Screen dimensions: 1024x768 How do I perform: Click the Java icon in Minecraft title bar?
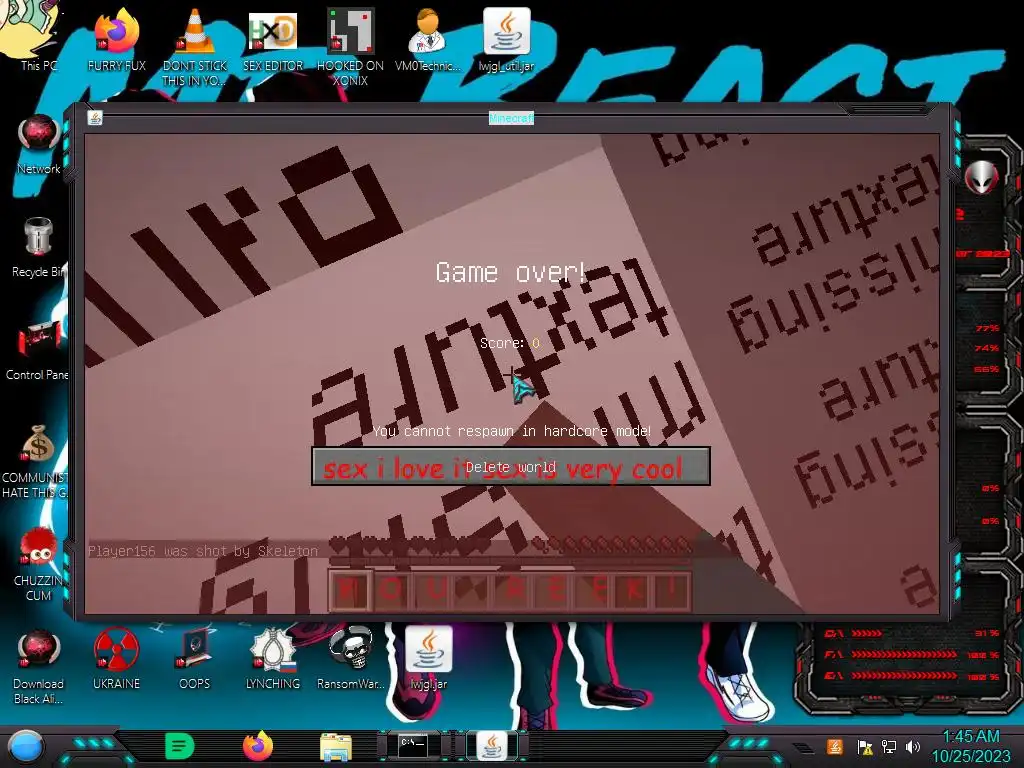coord(95,118)
